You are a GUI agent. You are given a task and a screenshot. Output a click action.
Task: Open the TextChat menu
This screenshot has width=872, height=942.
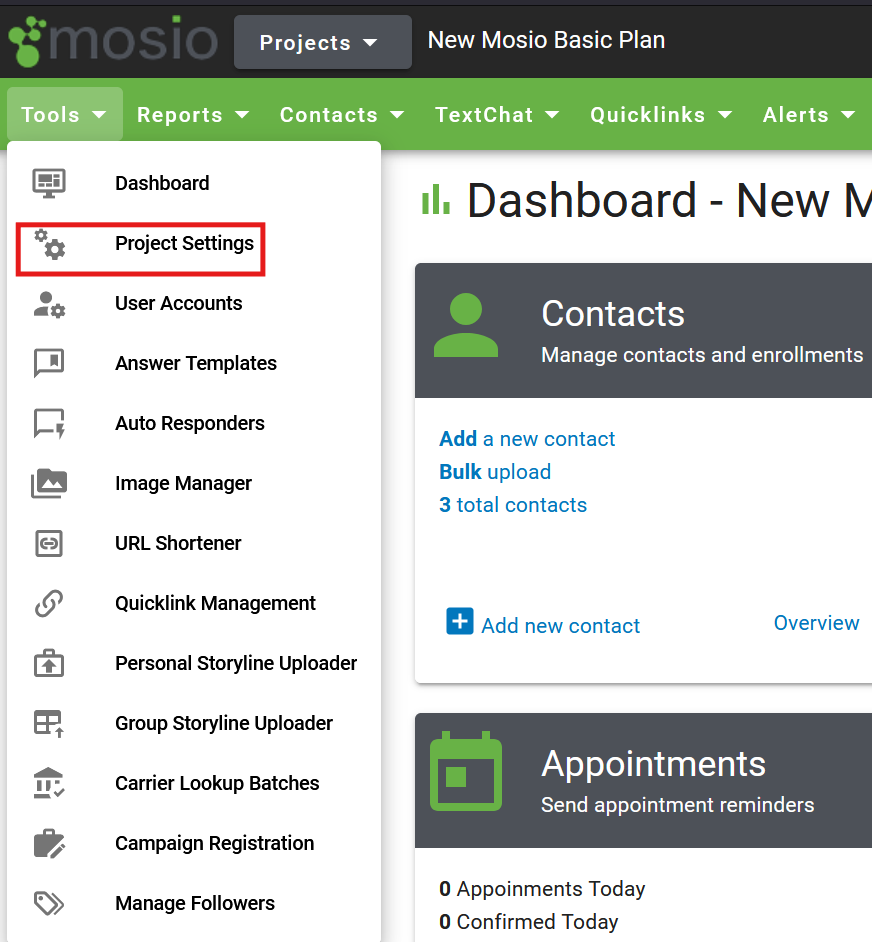point(497,114)
